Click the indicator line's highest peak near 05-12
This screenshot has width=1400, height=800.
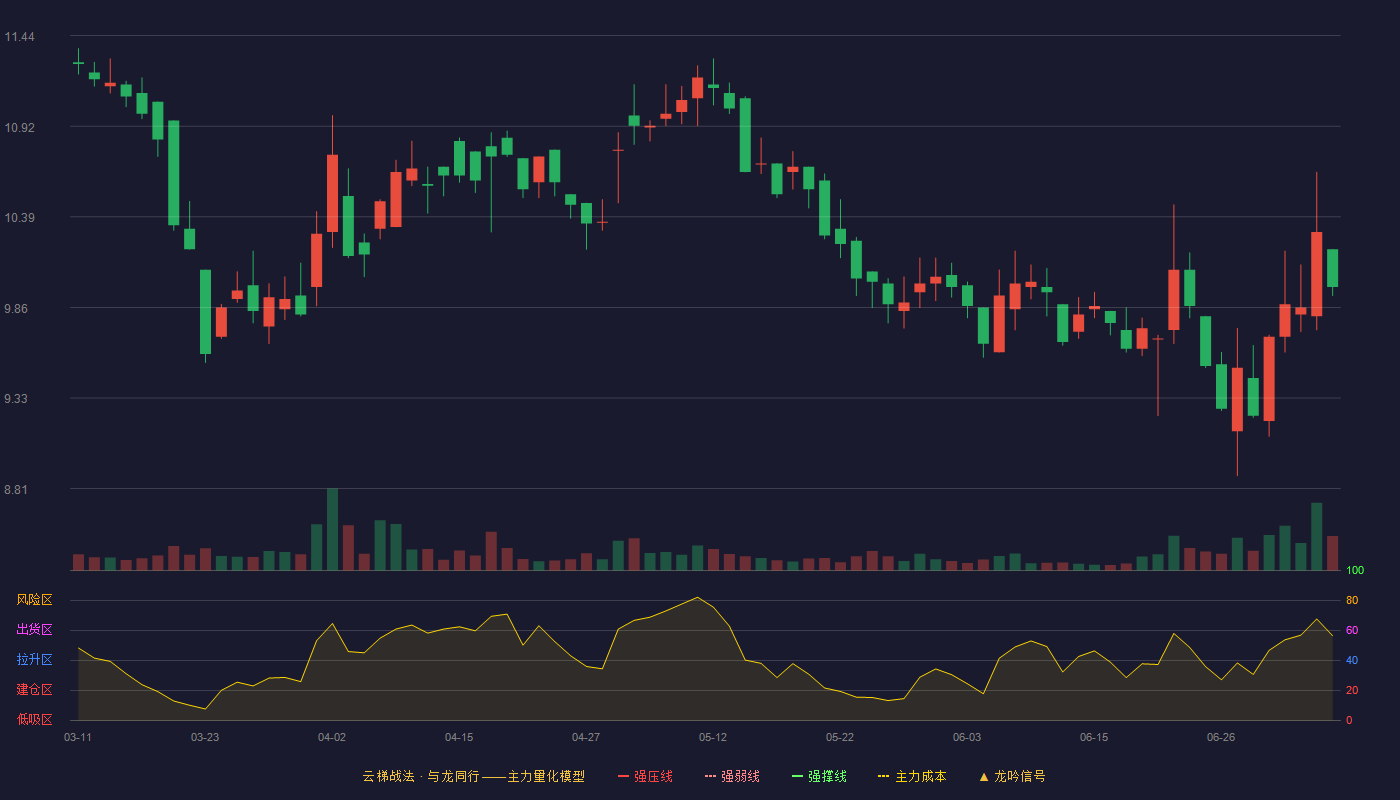point(697,598)
